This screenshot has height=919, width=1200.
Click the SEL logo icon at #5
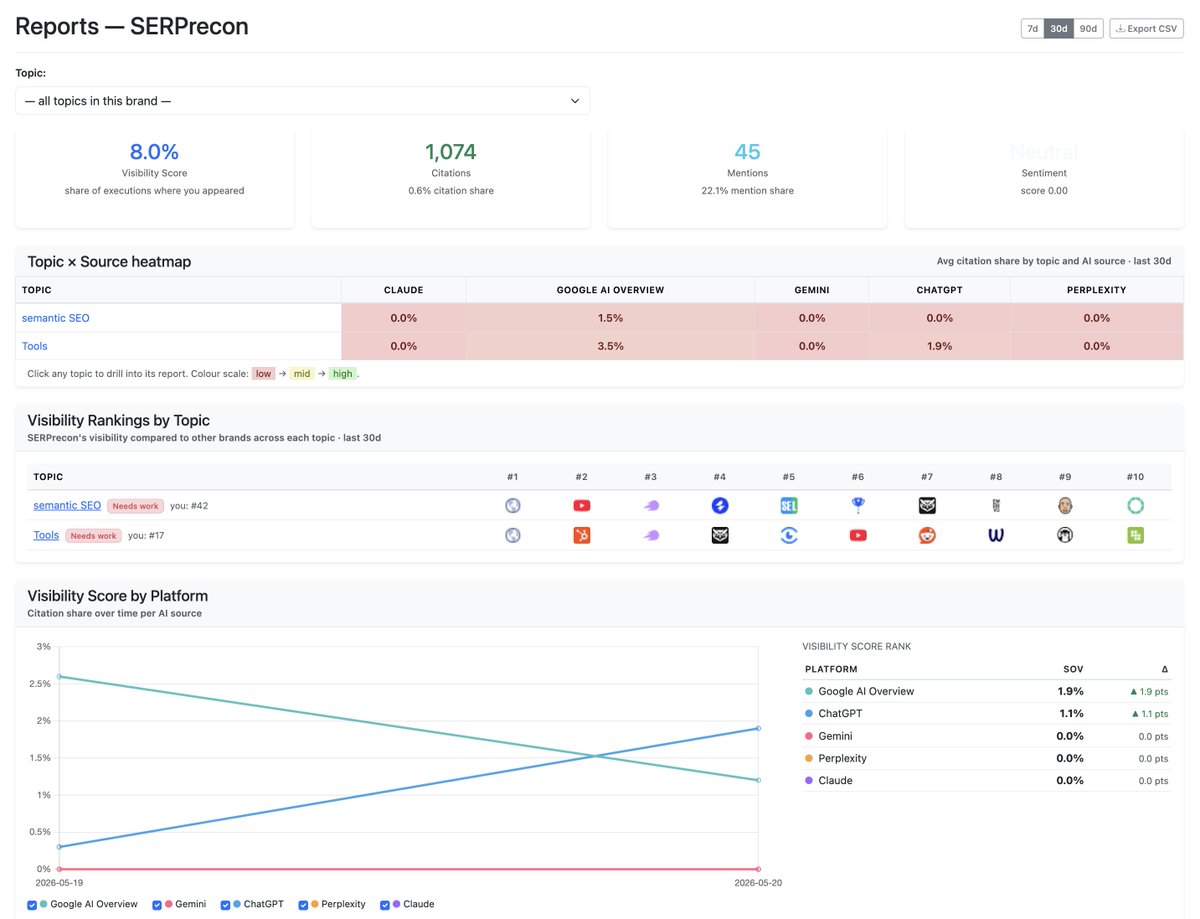pos(789,506)
